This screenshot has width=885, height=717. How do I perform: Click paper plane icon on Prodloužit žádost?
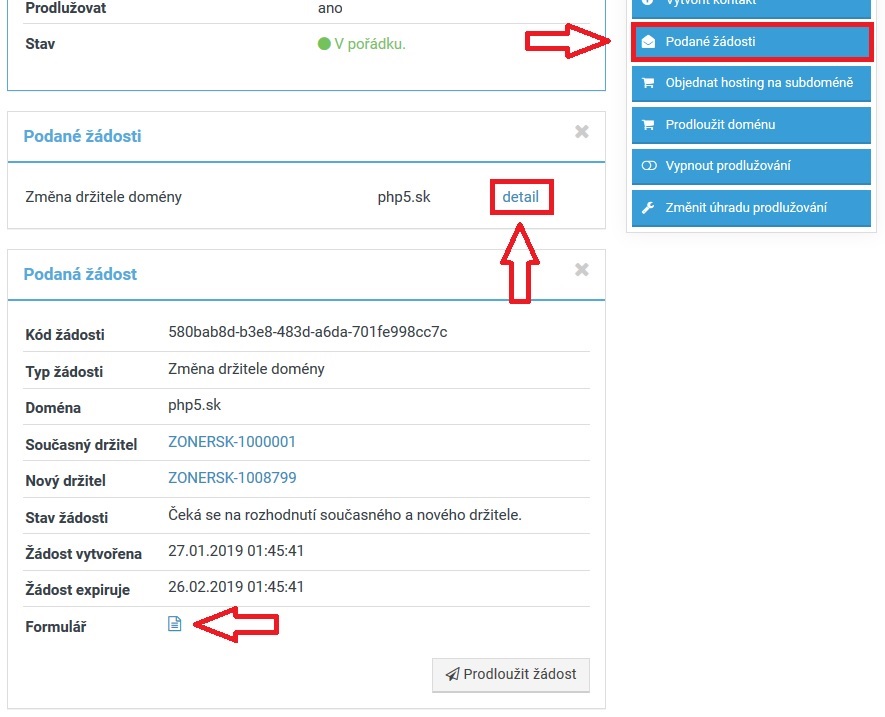click(452, 674)
